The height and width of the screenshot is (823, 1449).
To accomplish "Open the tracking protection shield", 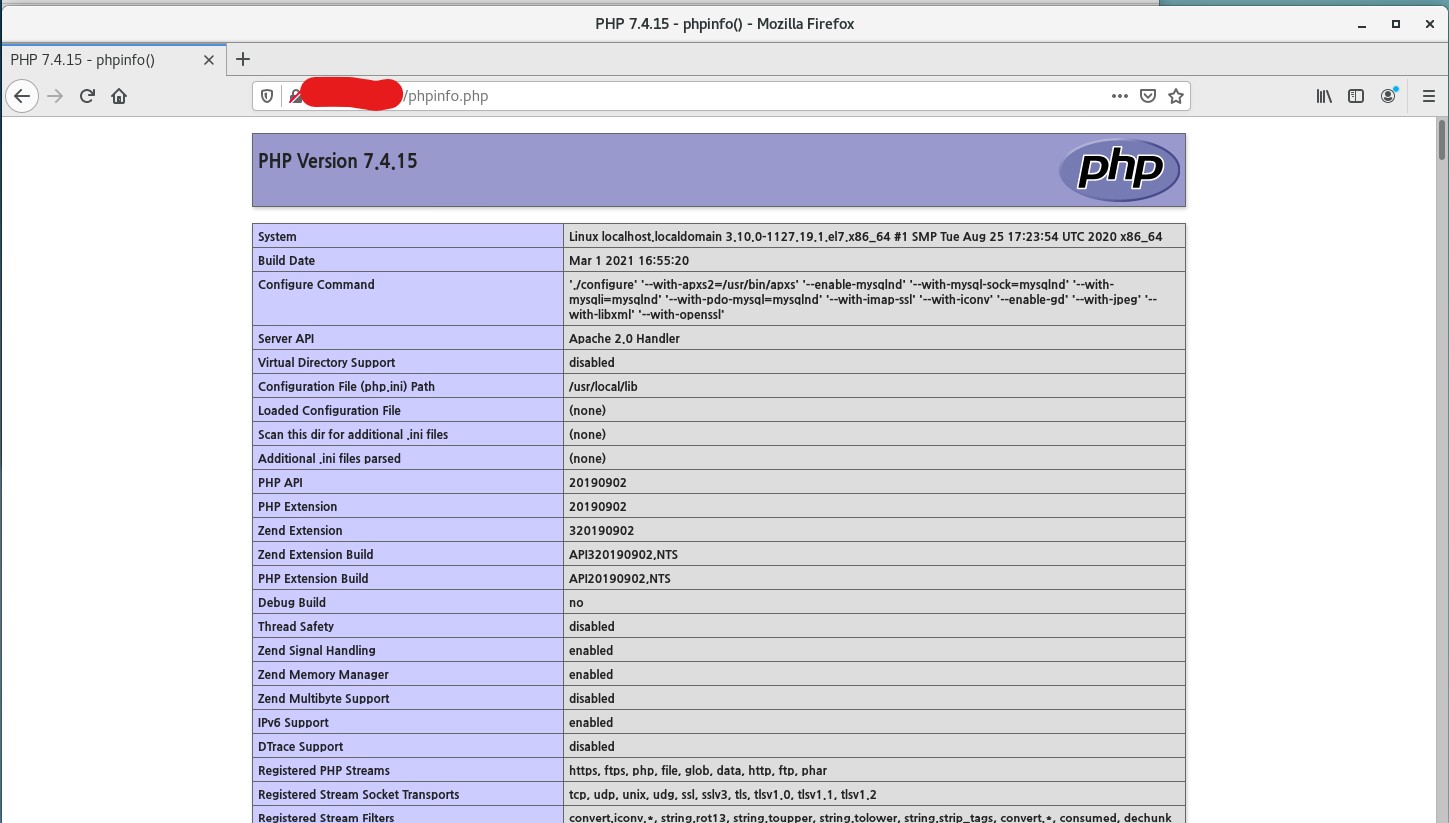I will point(267,96).
